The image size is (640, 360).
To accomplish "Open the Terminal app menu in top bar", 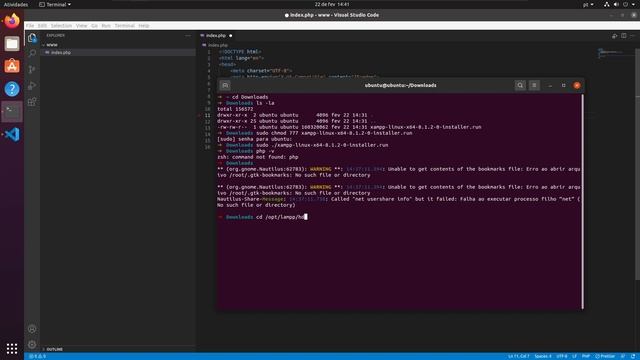I will tap(55, 4).
